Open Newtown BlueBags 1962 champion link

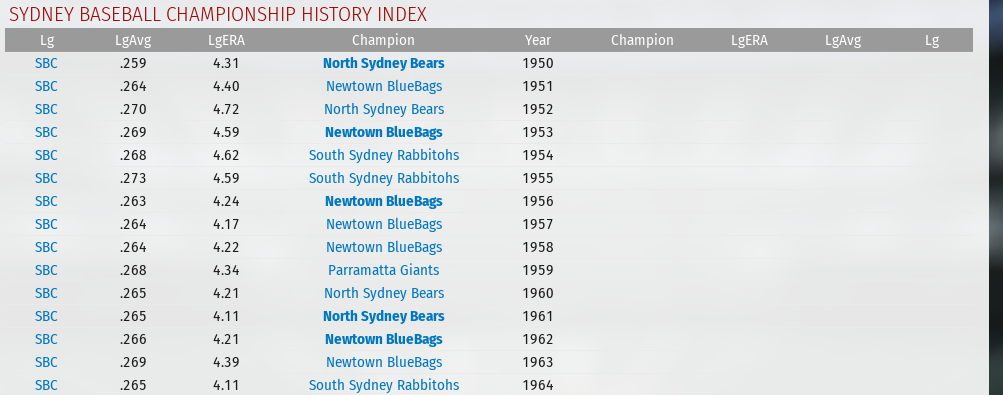[383, 339]
